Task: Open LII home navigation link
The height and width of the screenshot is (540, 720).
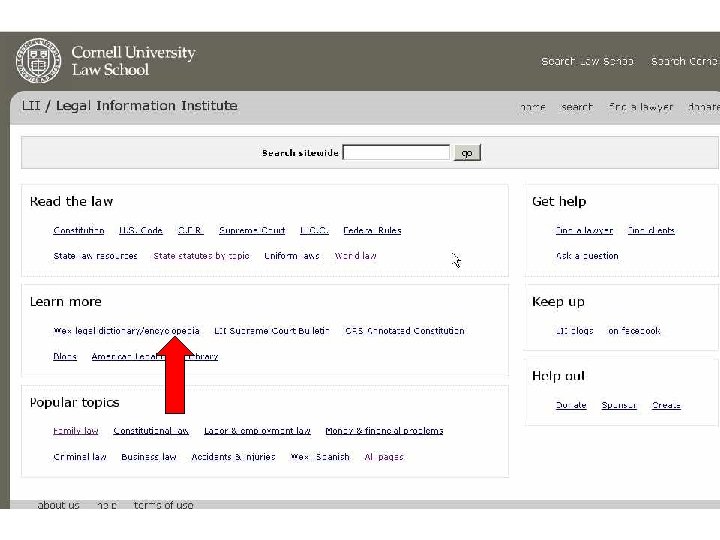Action: 533,107
